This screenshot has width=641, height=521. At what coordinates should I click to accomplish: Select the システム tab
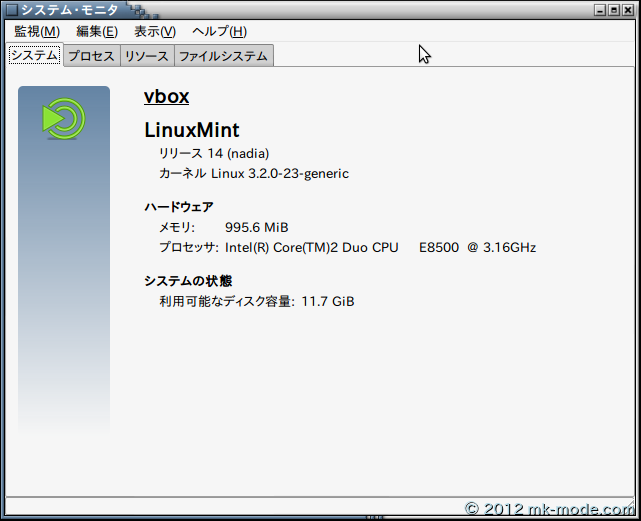coord(34,56)
